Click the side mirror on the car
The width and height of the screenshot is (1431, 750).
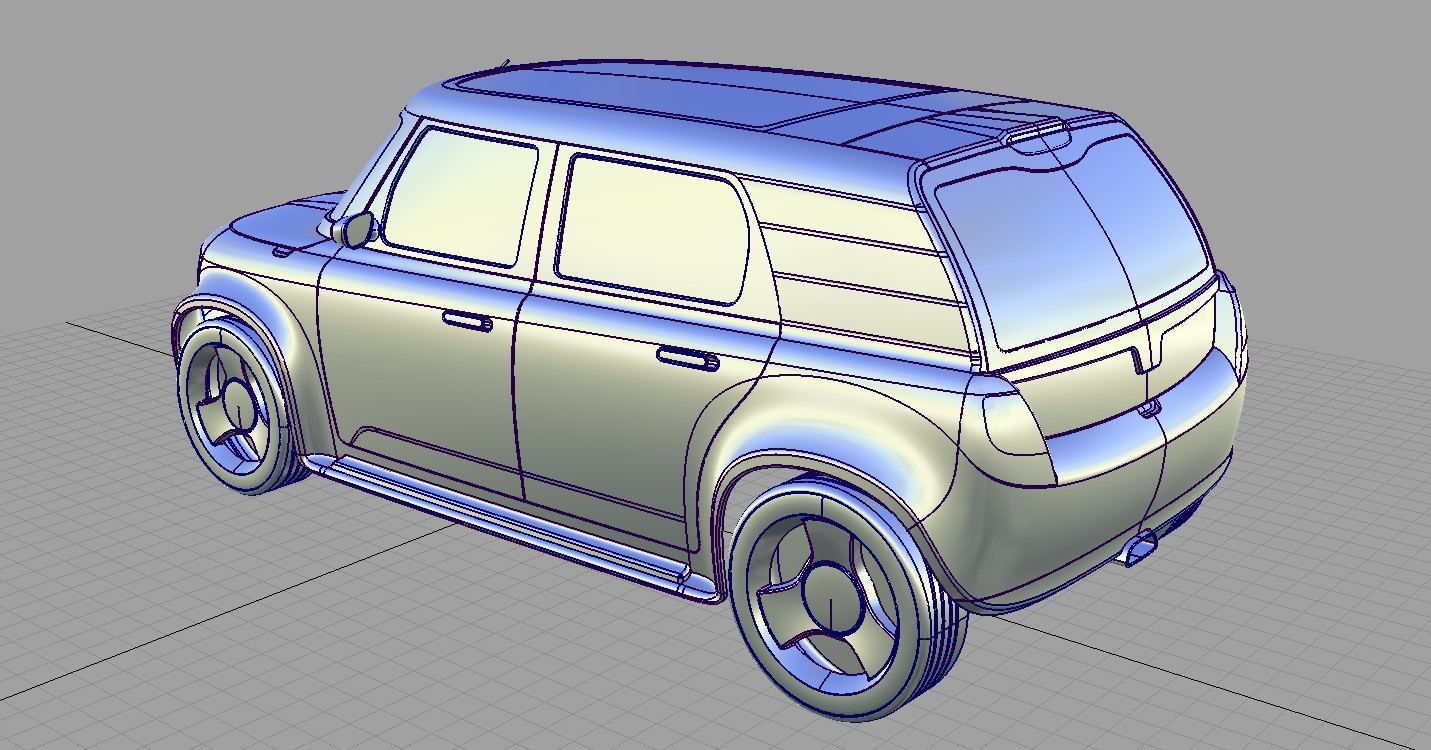[354, 229]
